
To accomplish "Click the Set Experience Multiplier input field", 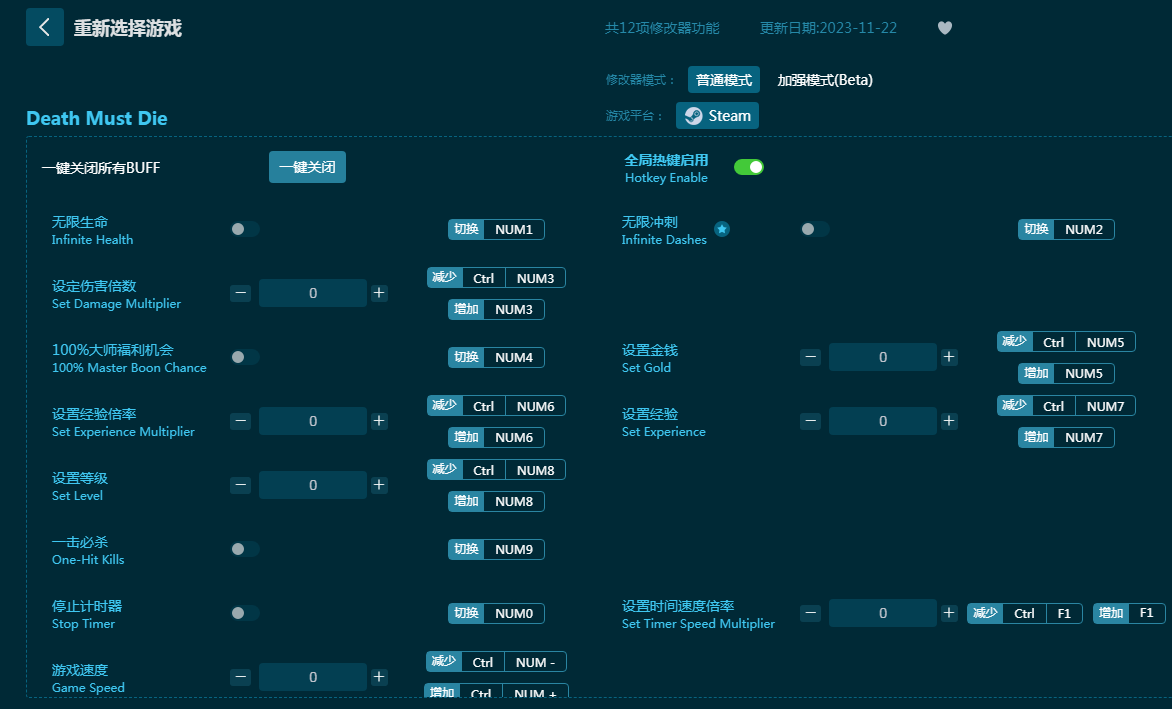I will [x=312, y=421].
